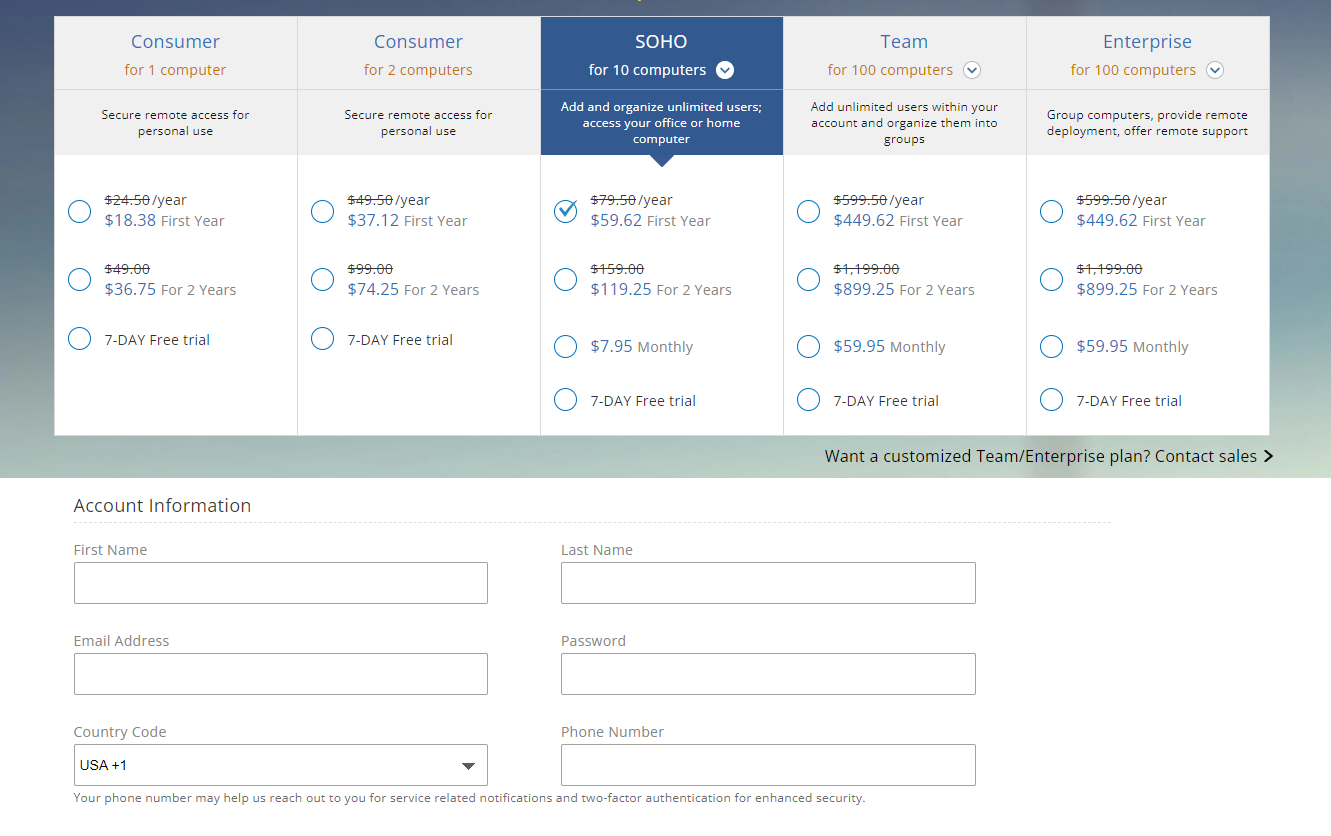The height and width of the screenshot is (836, 1331).
Task: Expand the Team computers count dropdown arrow
Action: (x=971, y=70)
